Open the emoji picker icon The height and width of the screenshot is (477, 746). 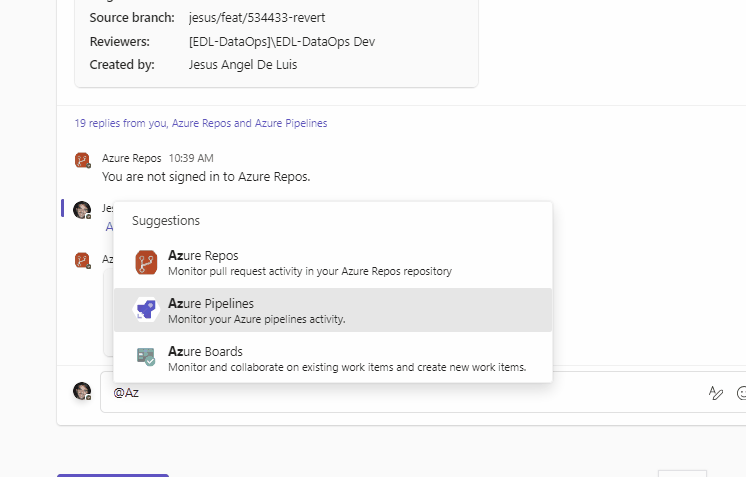741,393
